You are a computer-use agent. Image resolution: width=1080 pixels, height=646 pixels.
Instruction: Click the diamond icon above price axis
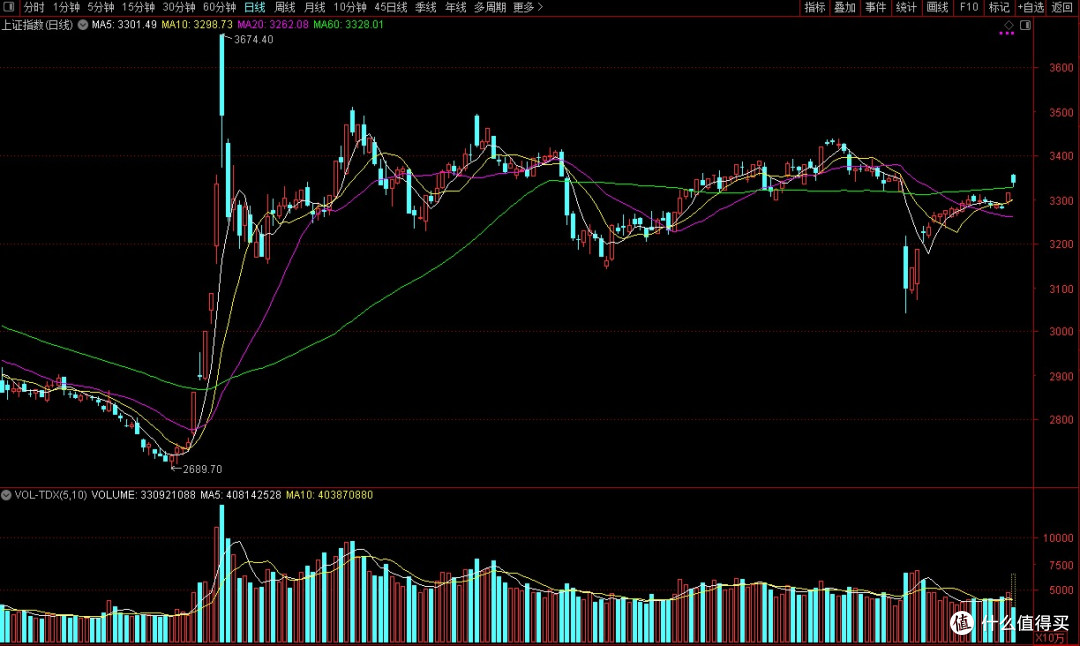click(1008, 25)
